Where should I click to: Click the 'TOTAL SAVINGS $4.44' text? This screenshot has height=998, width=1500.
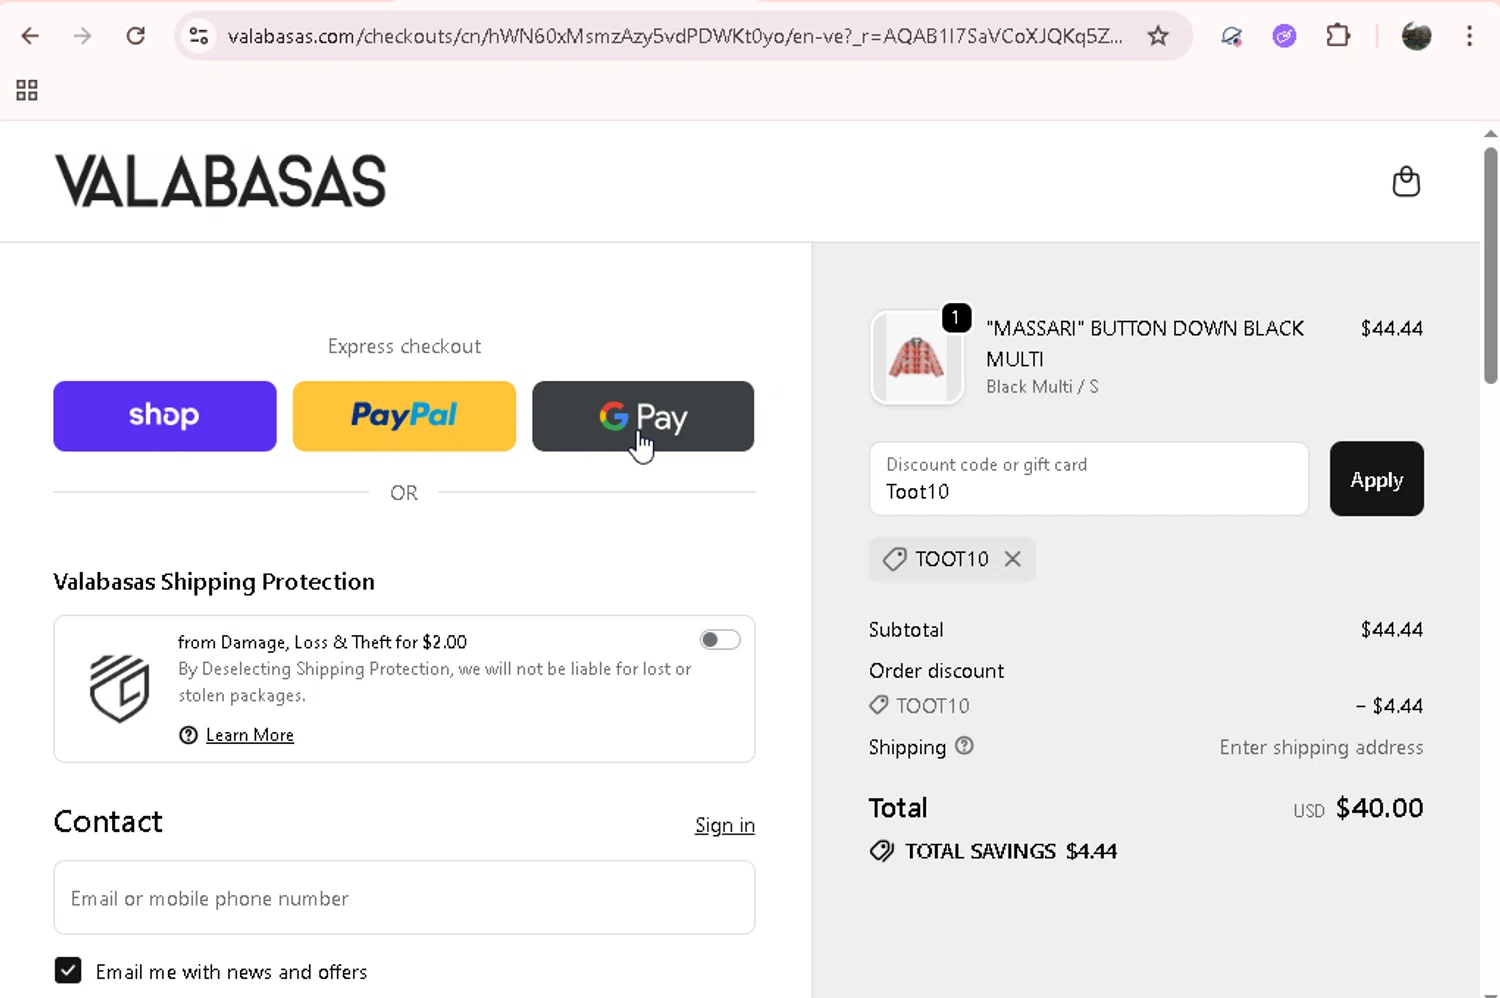click(x=1011, y=851)
